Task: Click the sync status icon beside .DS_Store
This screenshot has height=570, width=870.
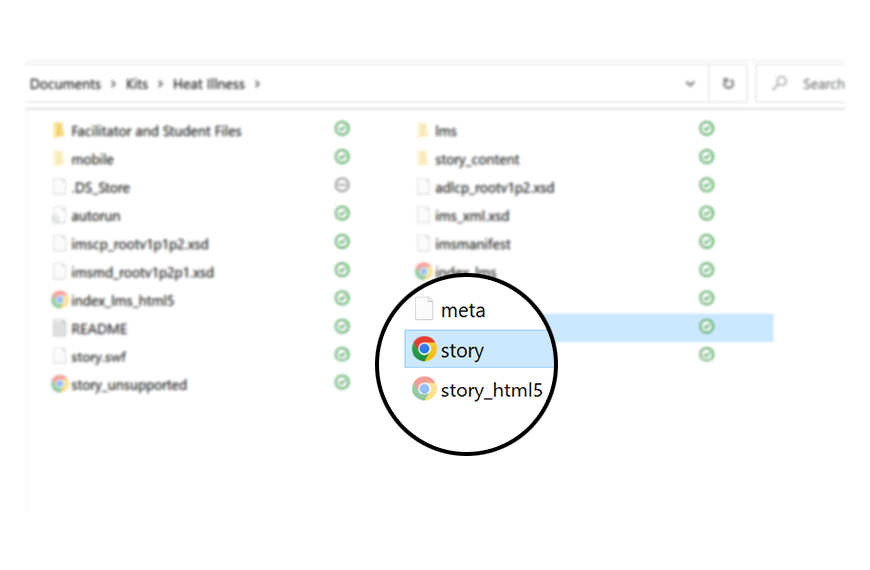Action: point(342,186)
